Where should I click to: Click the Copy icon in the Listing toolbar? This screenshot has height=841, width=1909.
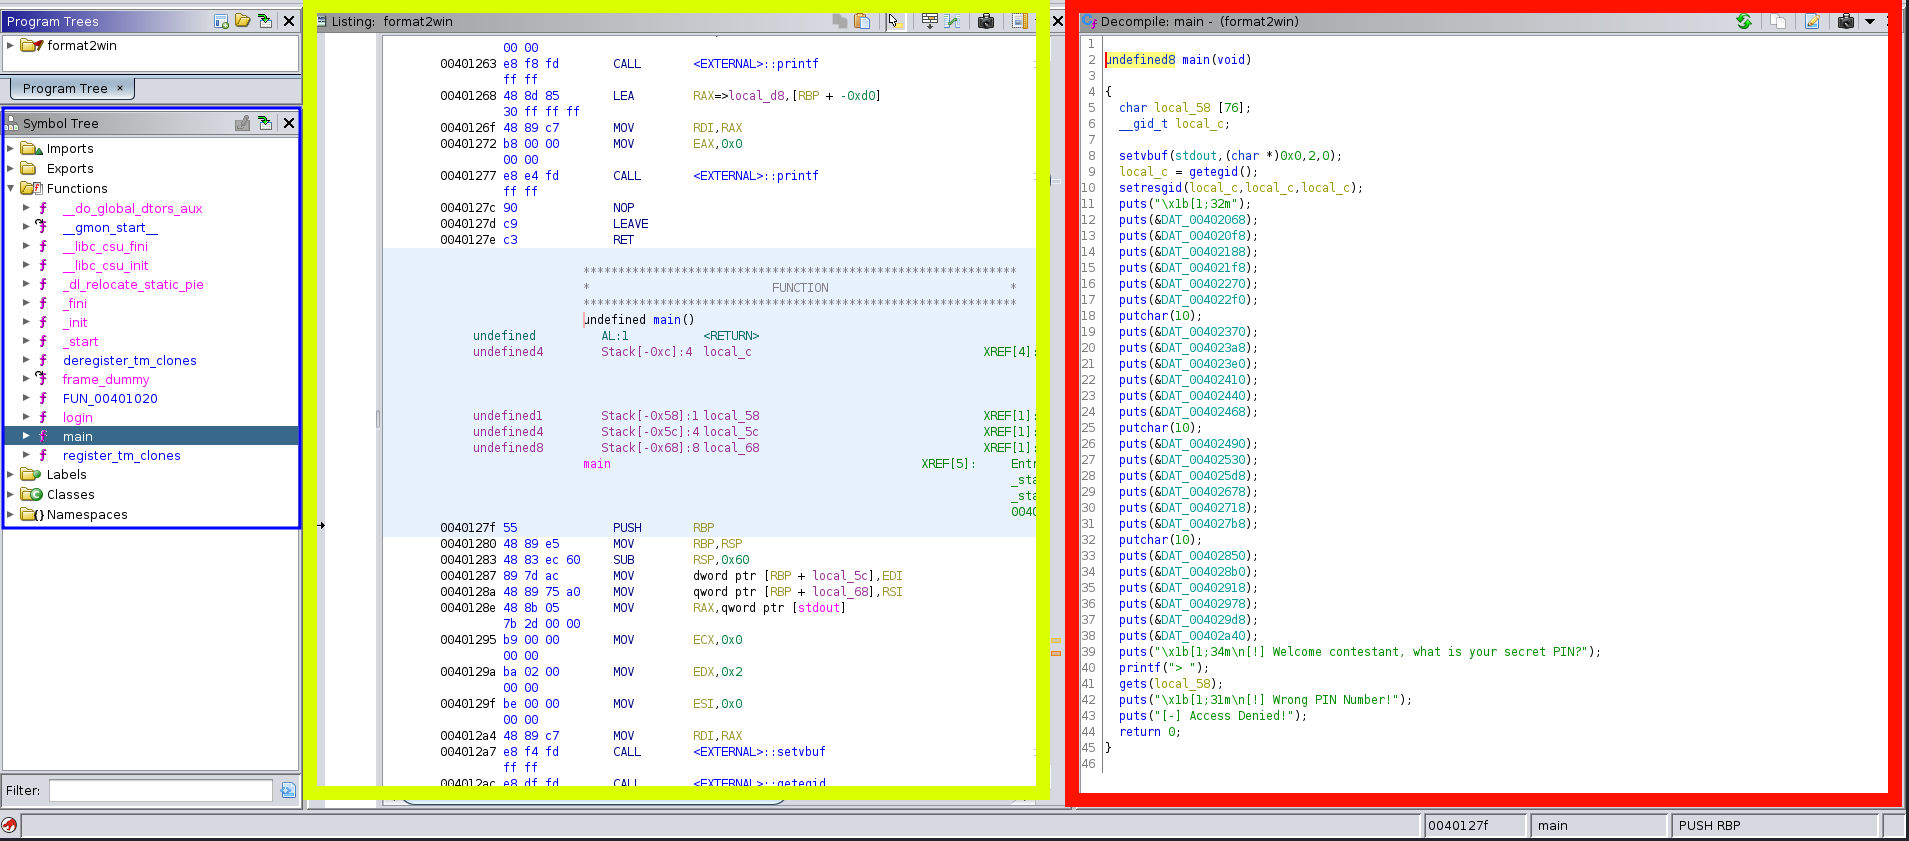point(840,21)
